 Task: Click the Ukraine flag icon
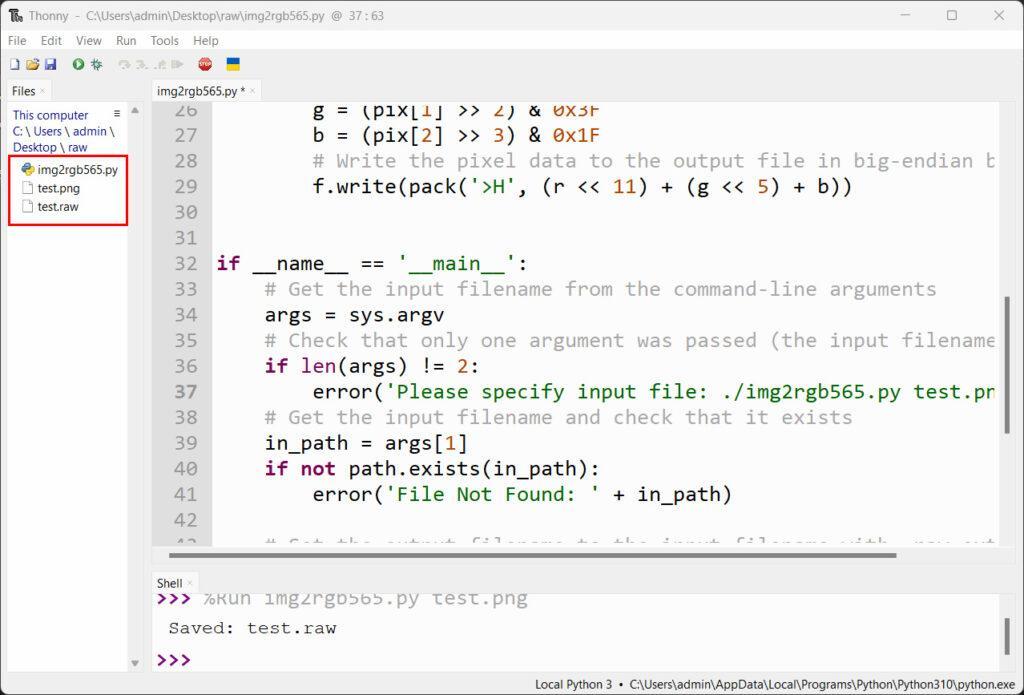click(233, 64)
